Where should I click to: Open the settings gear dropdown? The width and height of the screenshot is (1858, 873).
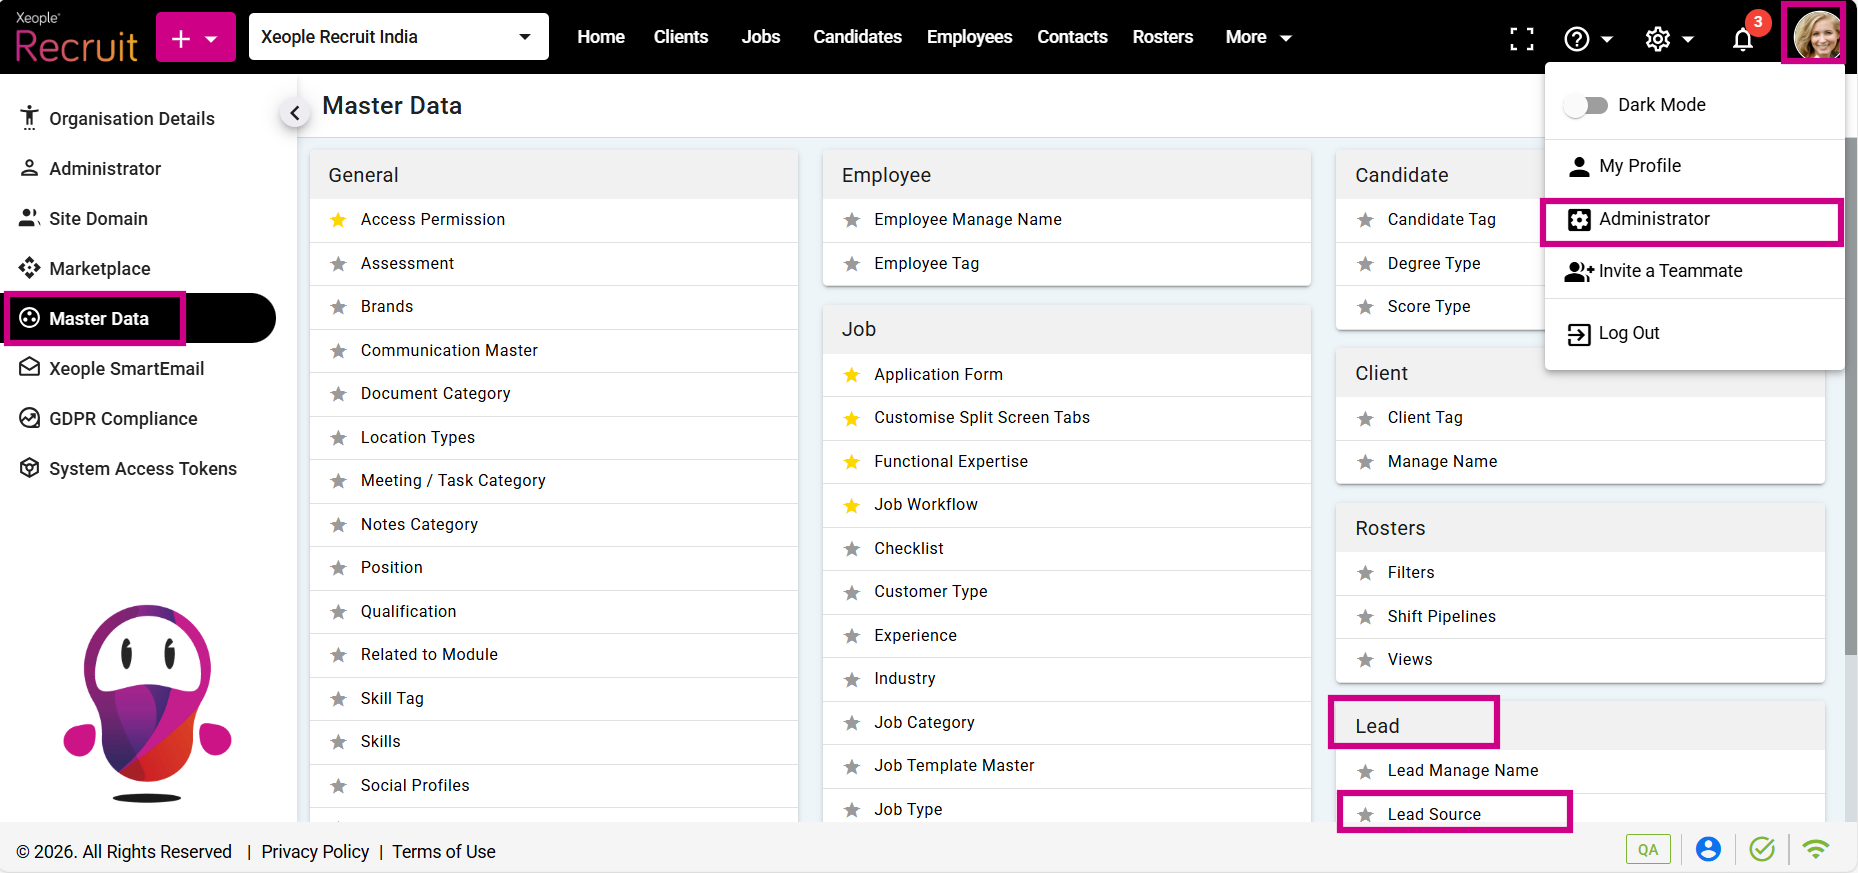coord(1668,39)
